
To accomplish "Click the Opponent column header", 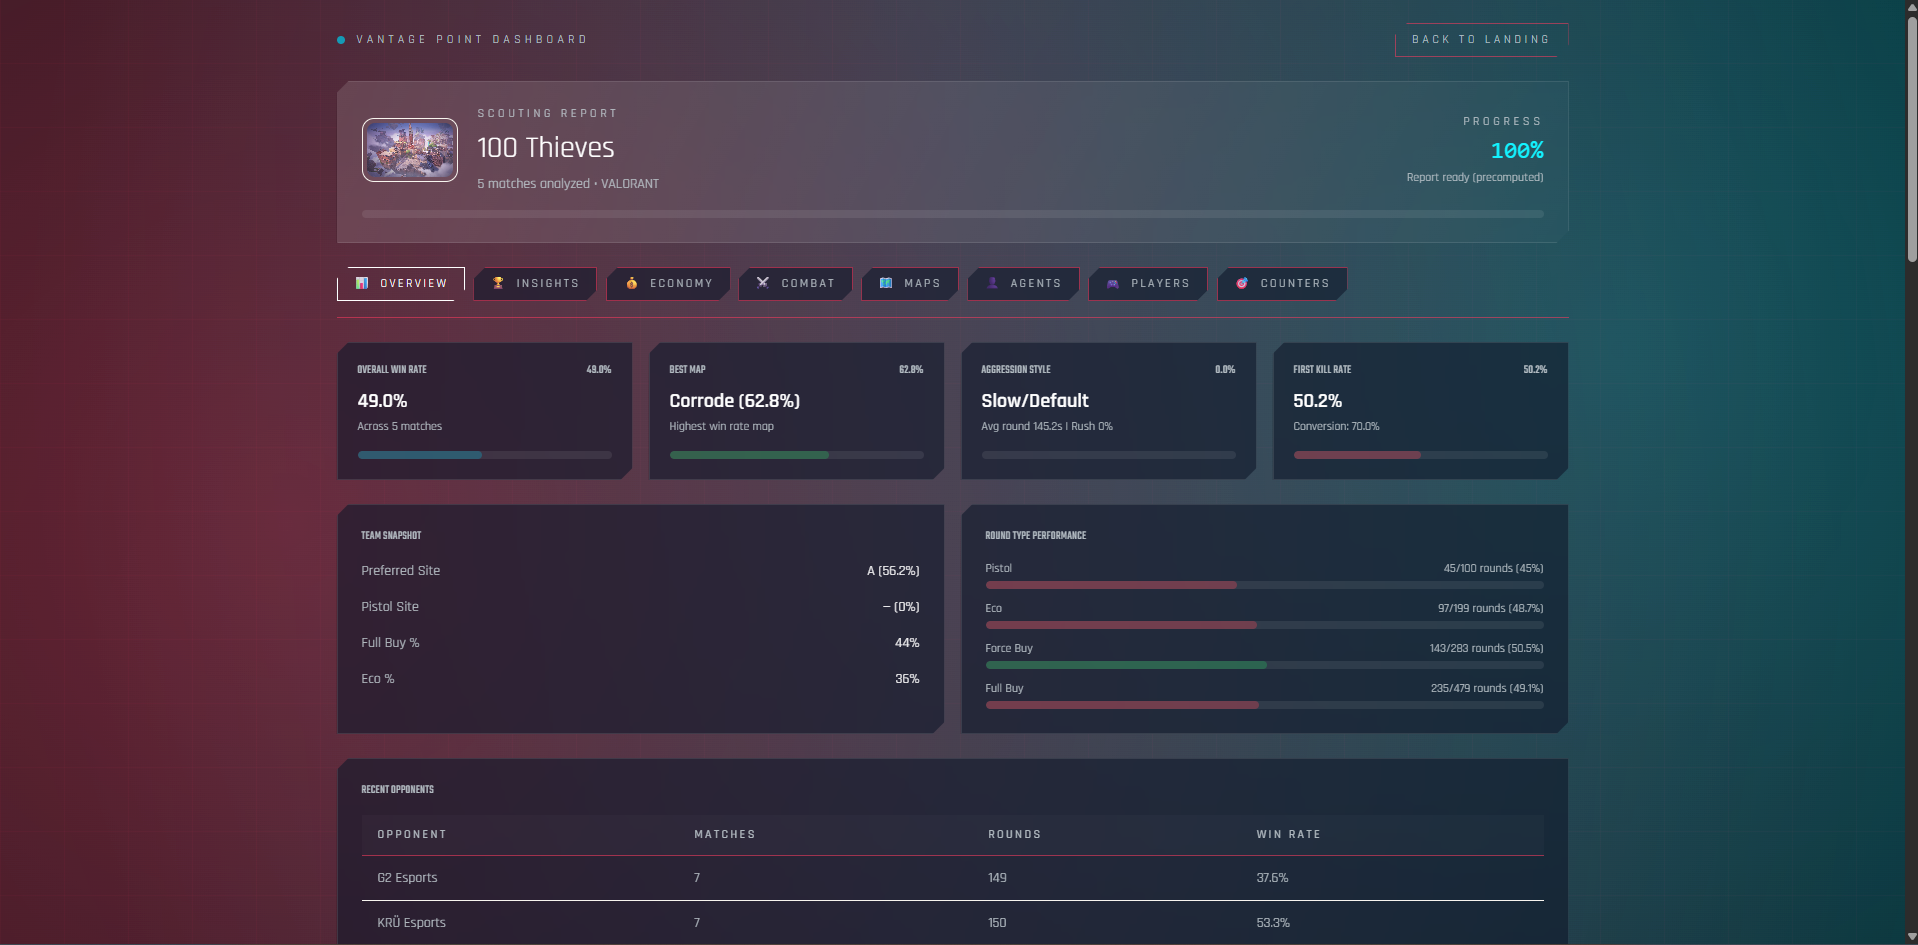I will [412, 834].
